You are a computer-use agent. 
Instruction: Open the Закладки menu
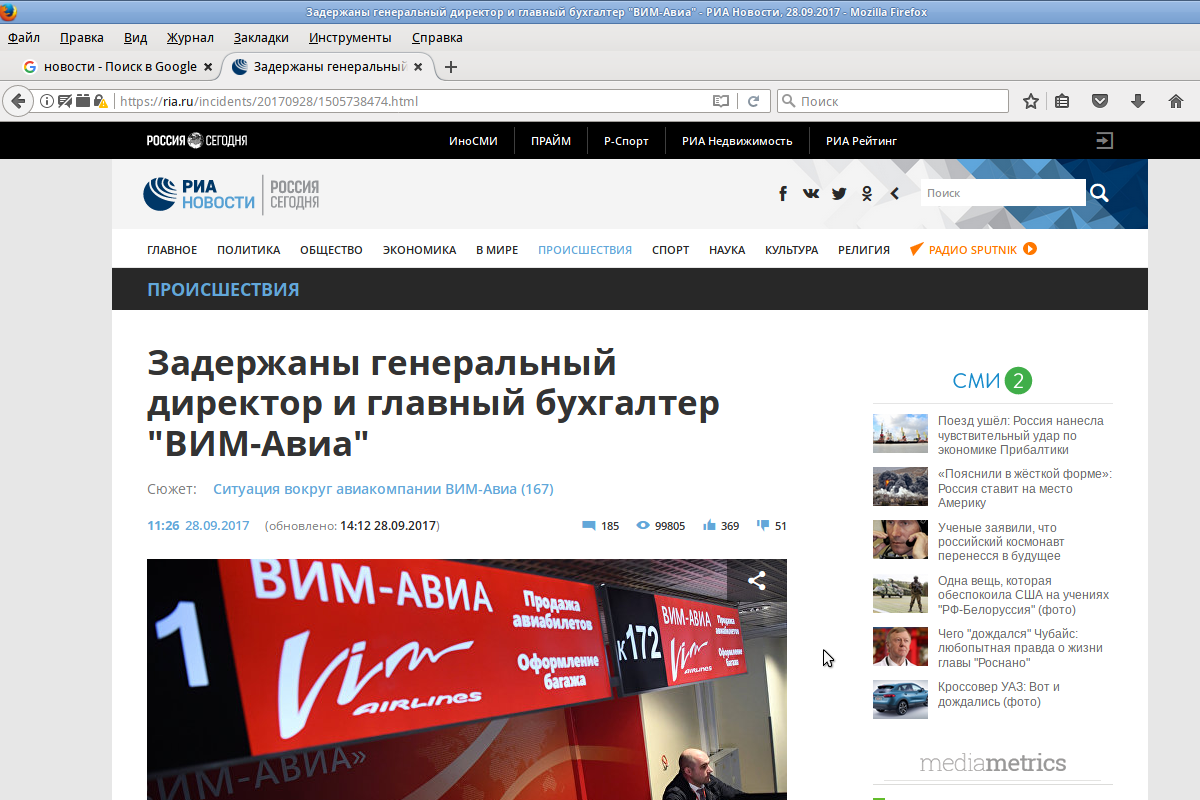pos(261,38)
